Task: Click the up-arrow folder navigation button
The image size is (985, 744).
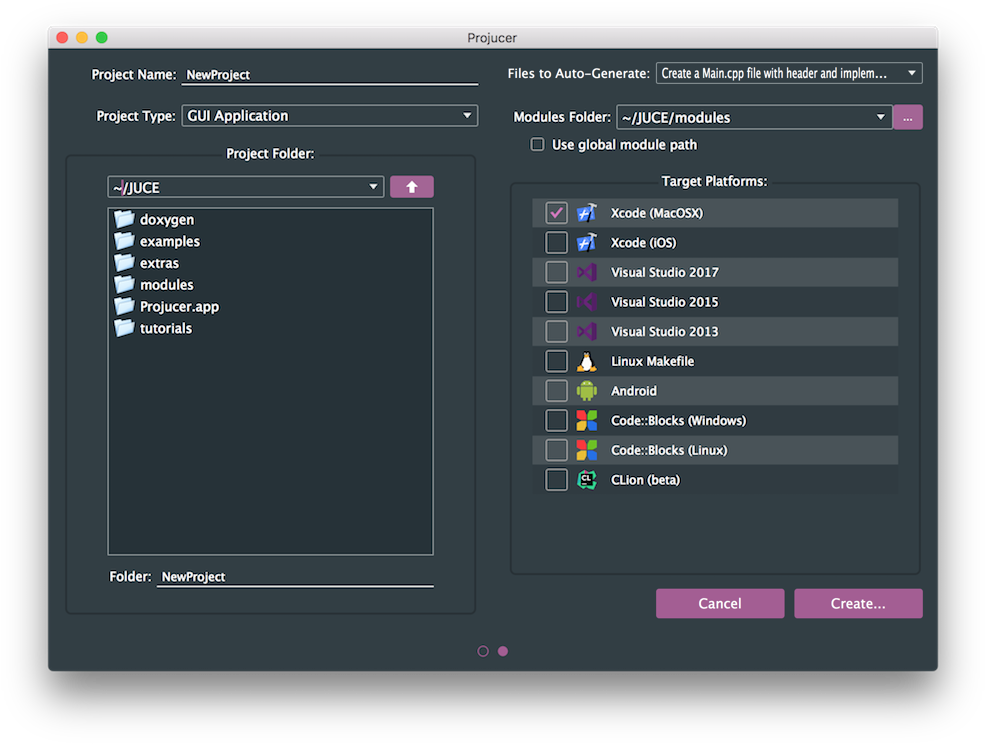Action: [411, 186]
